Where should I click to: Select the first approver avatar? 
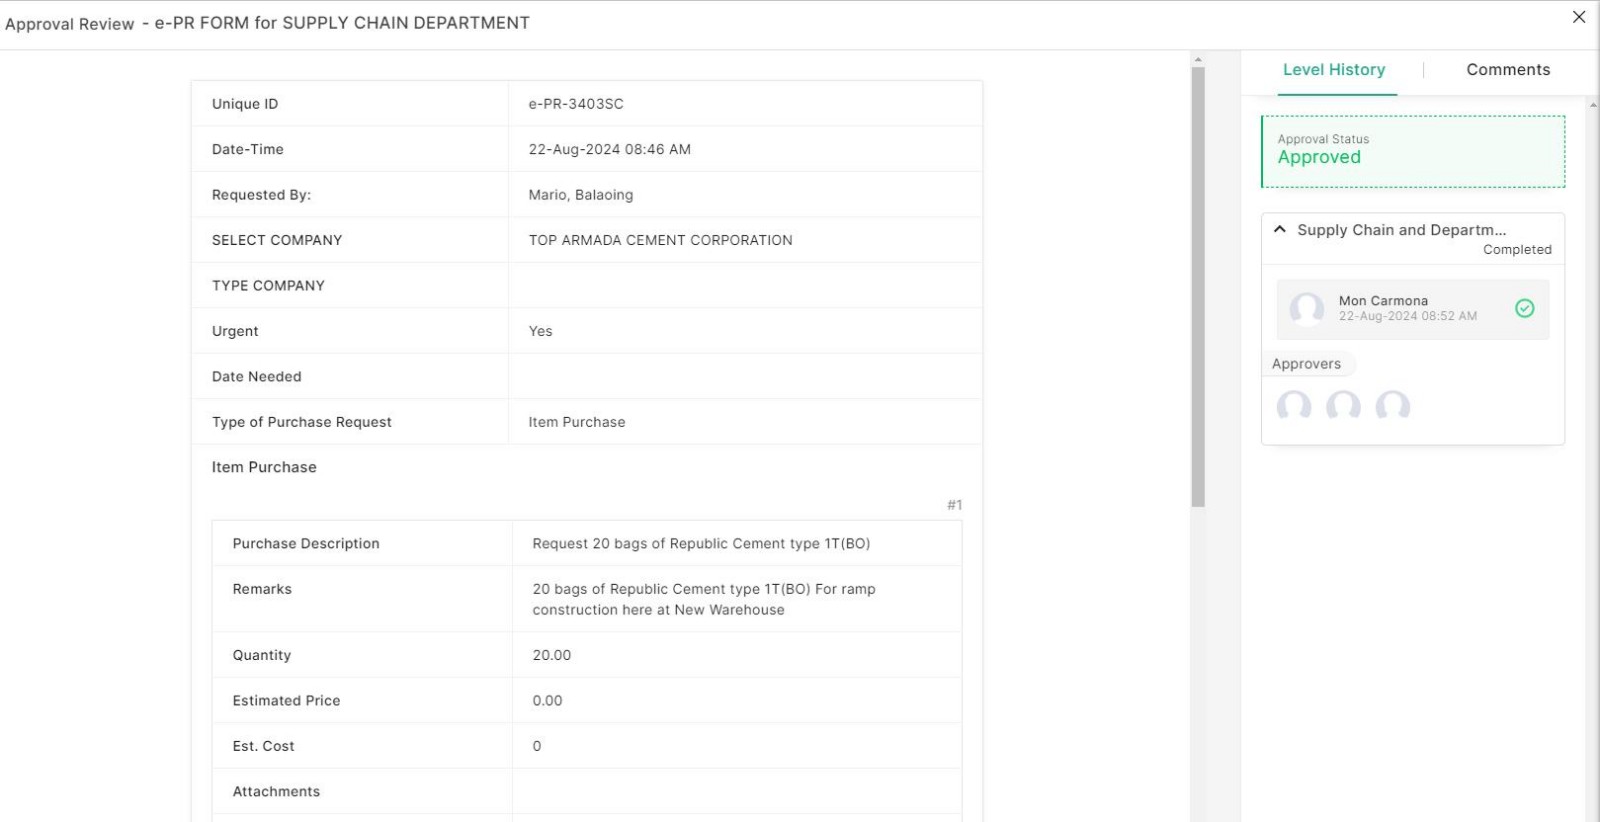pyautogui.click(x=1294, y=405)
